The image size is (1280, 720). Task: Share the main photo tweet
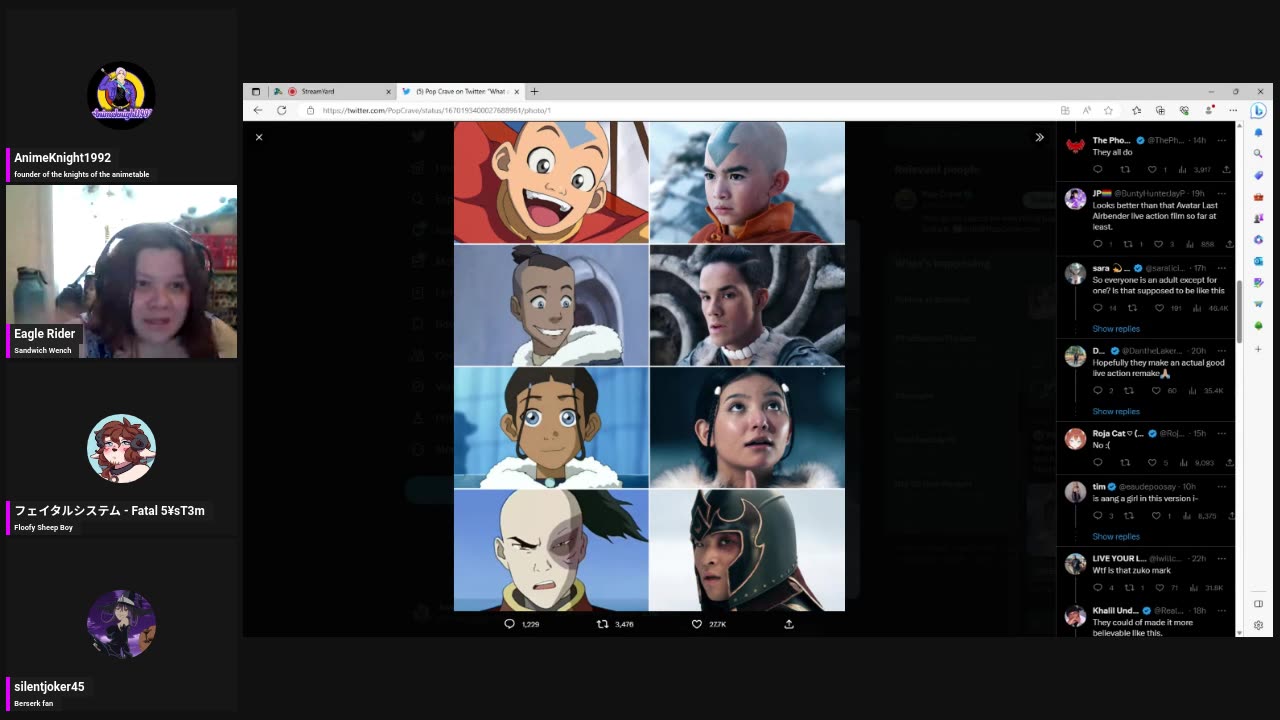[x=789, y=624]
